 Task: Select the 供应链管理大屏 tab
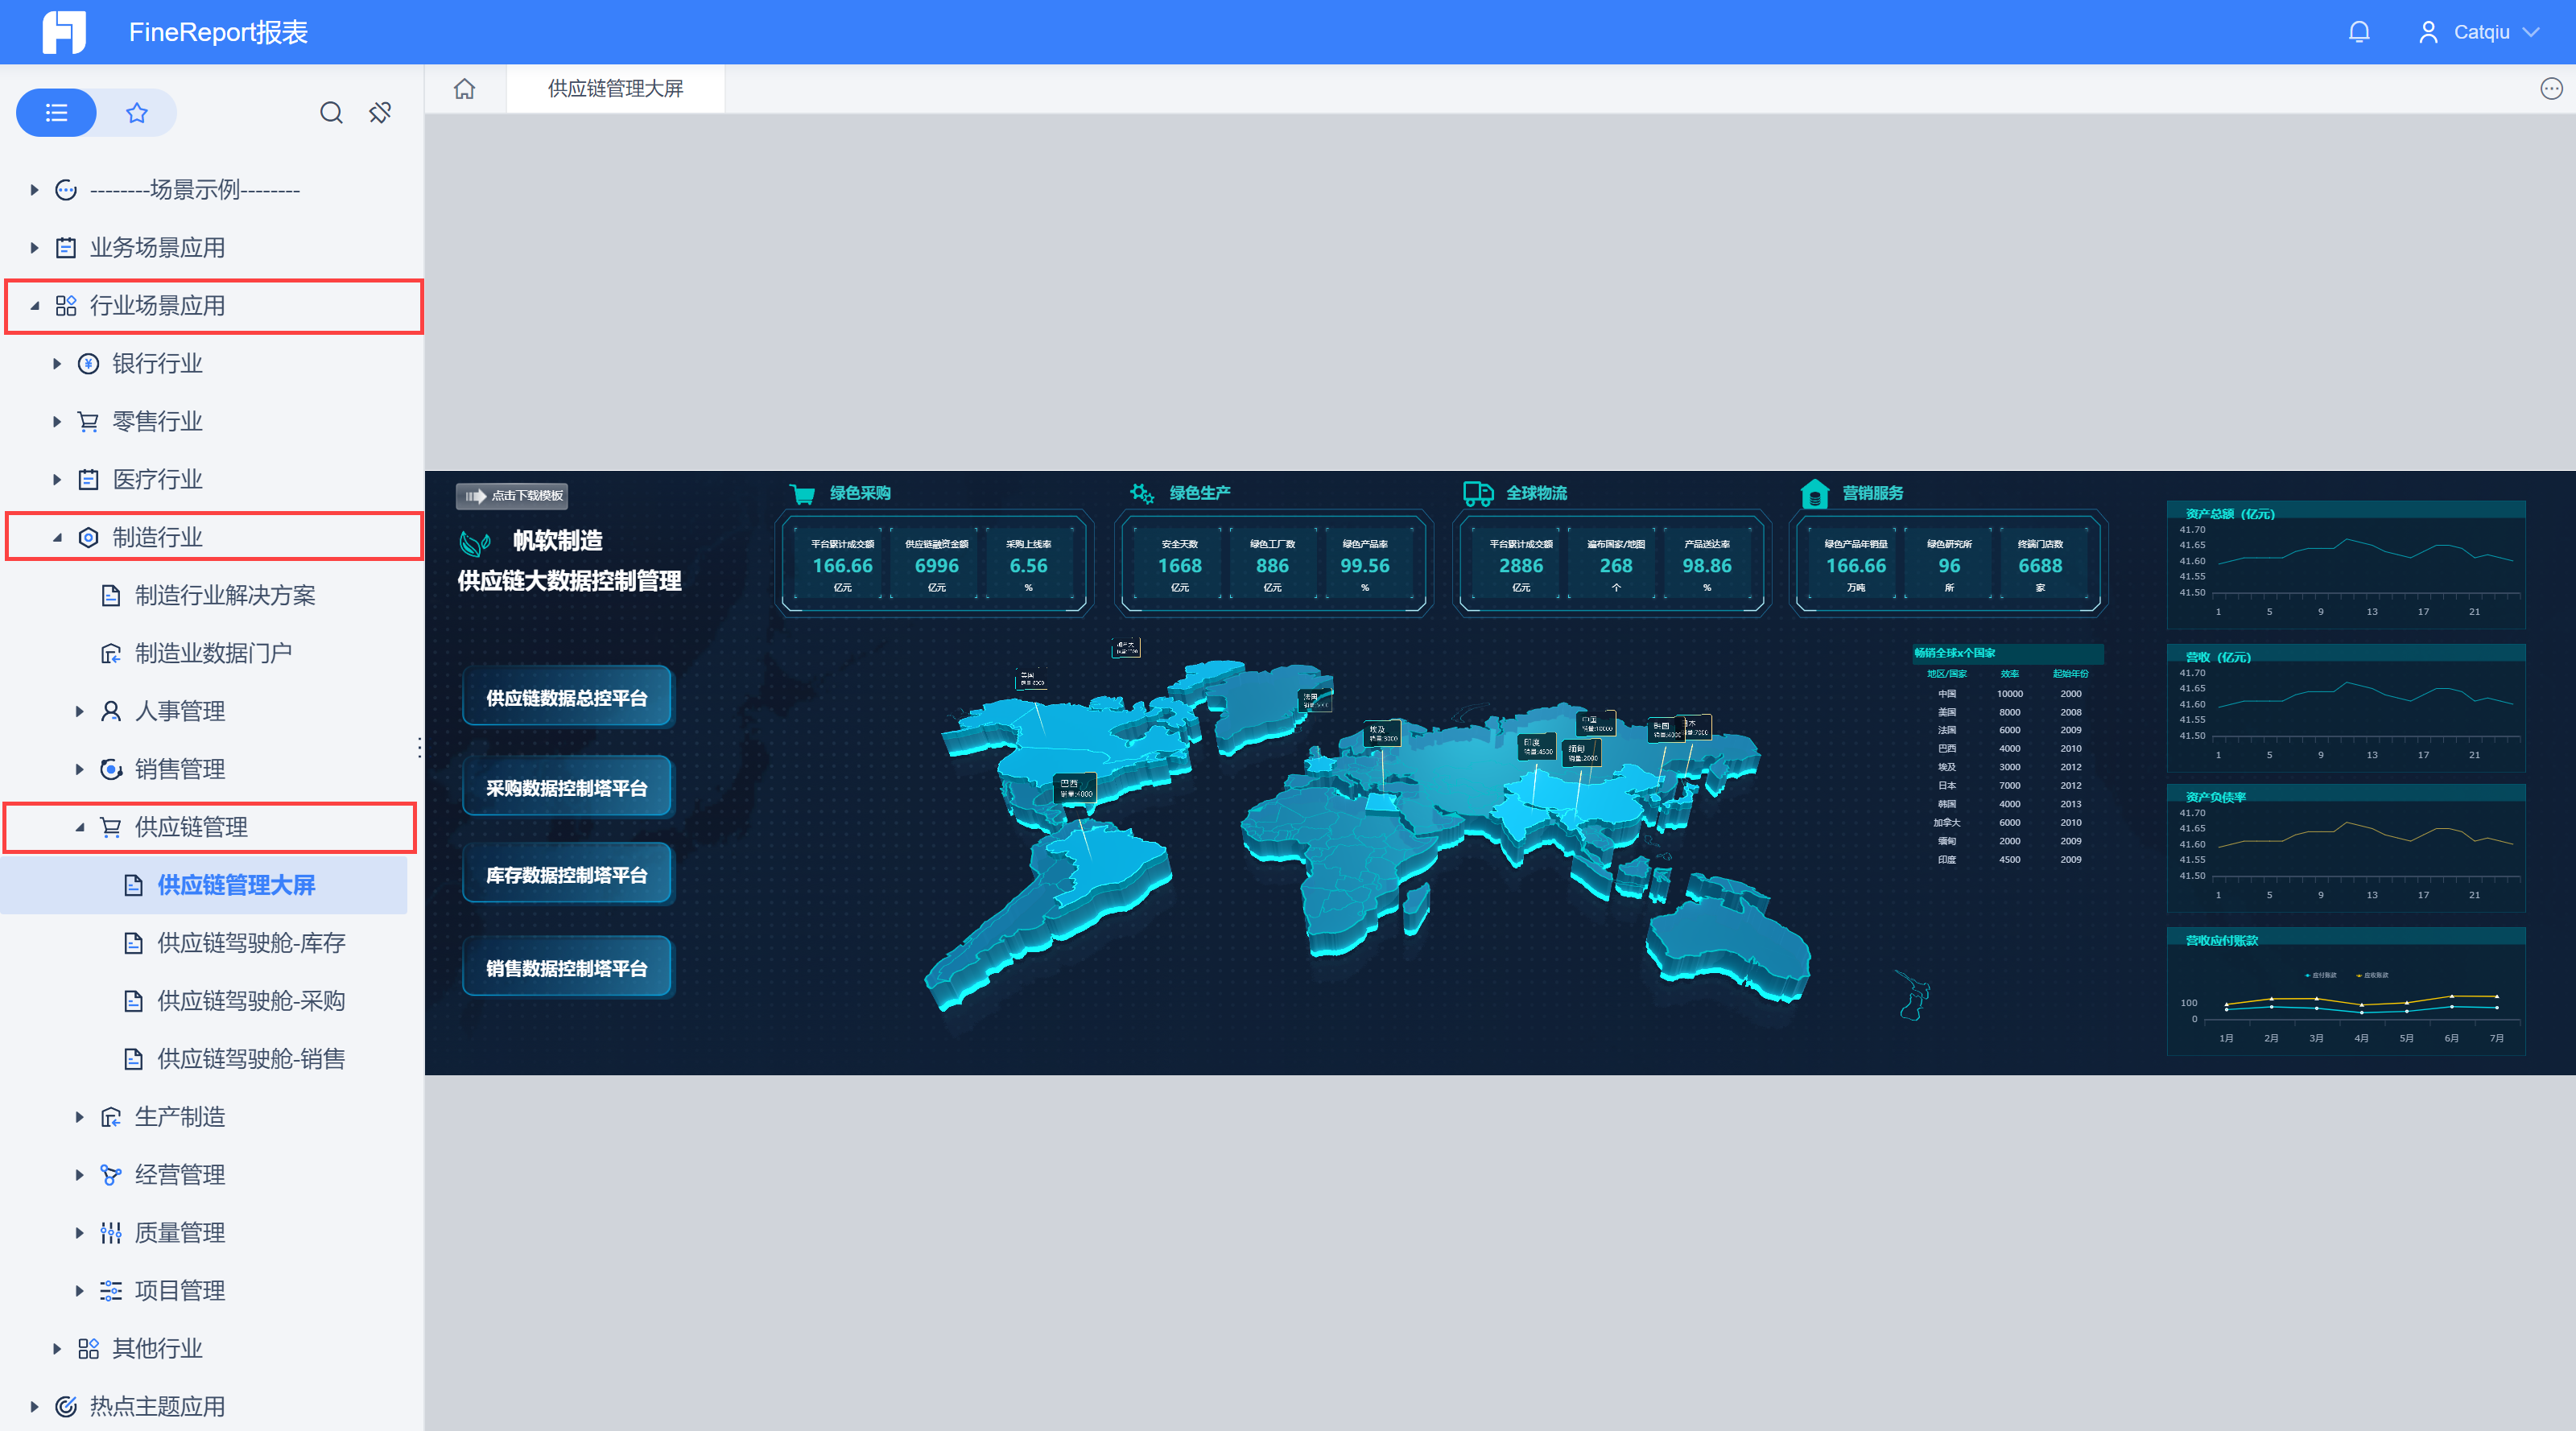pyautogui.click(x=615, y=89)
